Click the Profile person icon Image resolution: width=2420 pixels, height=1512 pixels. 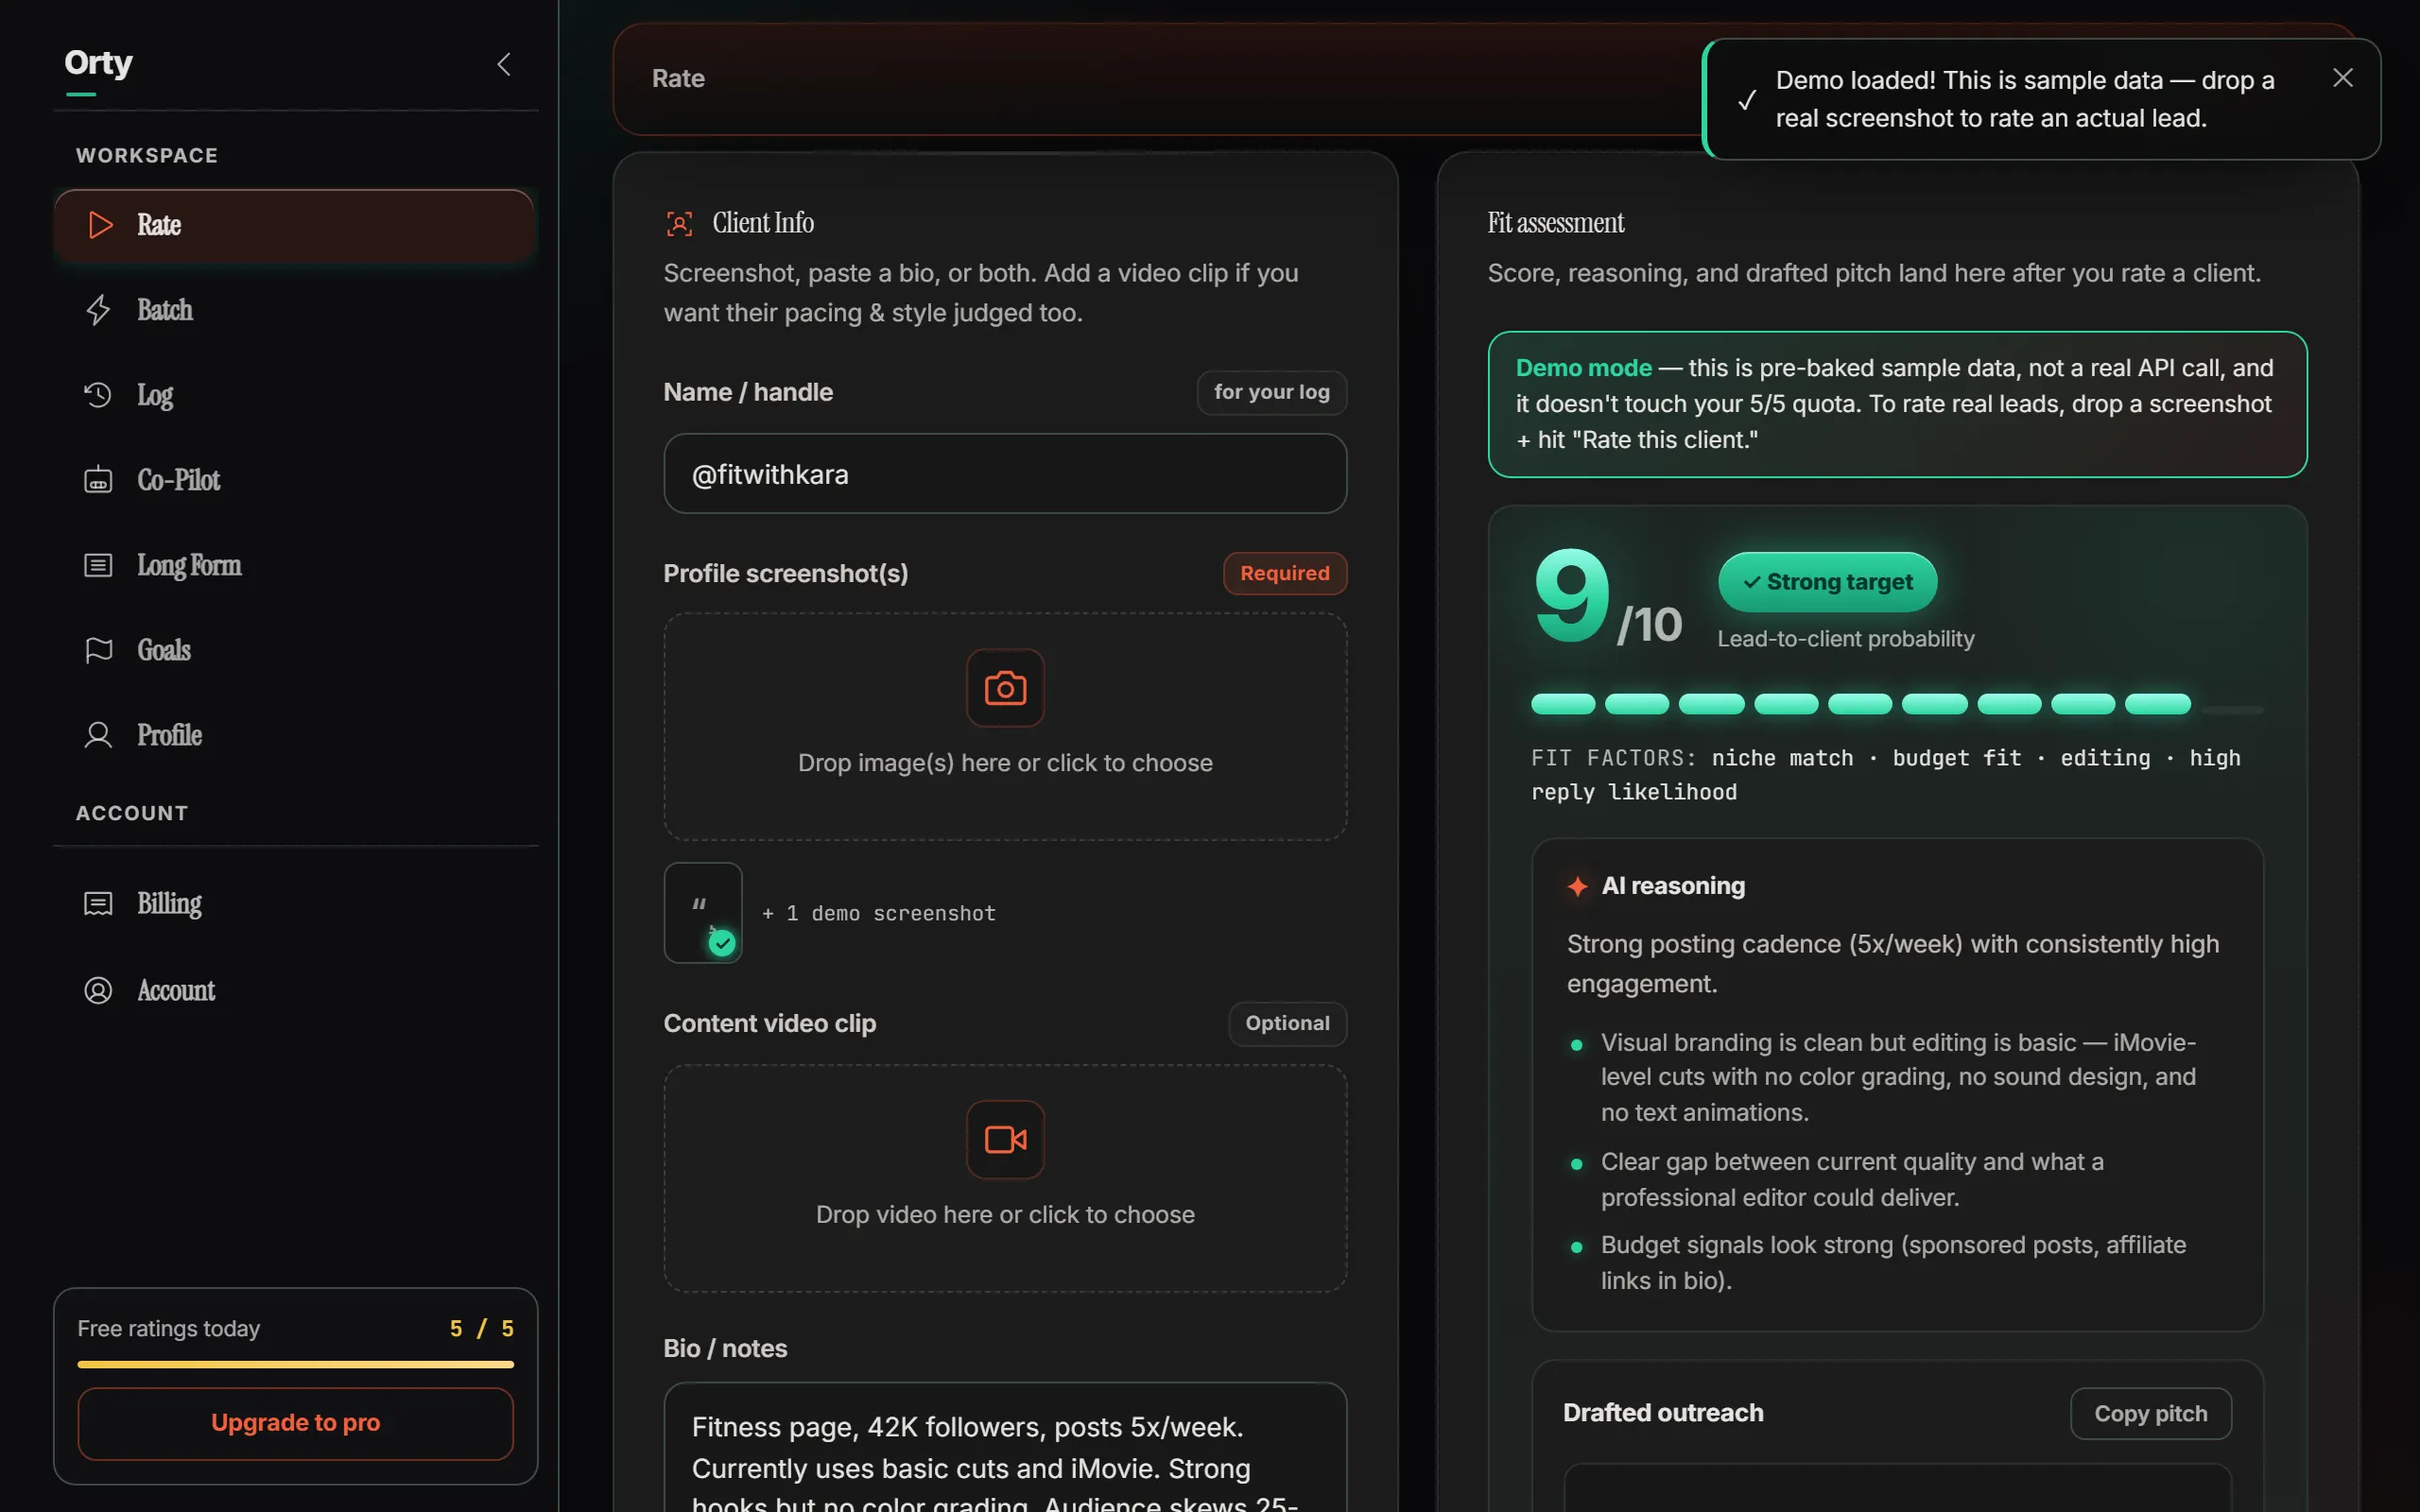(x=98, y=735)
